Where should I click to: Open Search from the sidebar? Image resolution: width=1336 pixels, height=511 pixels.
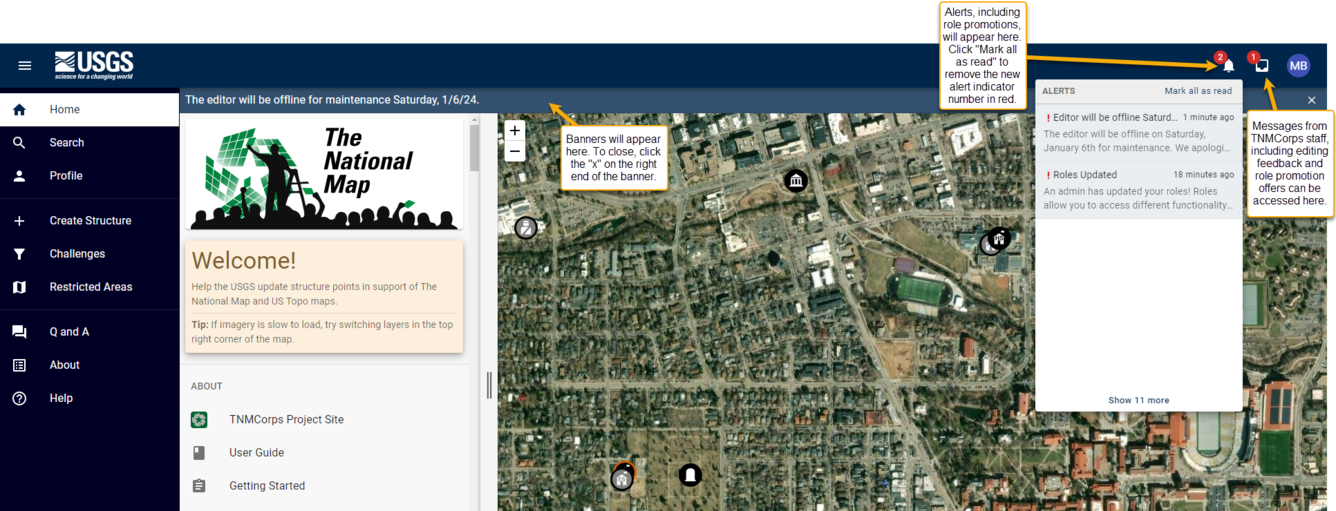pyautogui.click(x=89, y=143)
